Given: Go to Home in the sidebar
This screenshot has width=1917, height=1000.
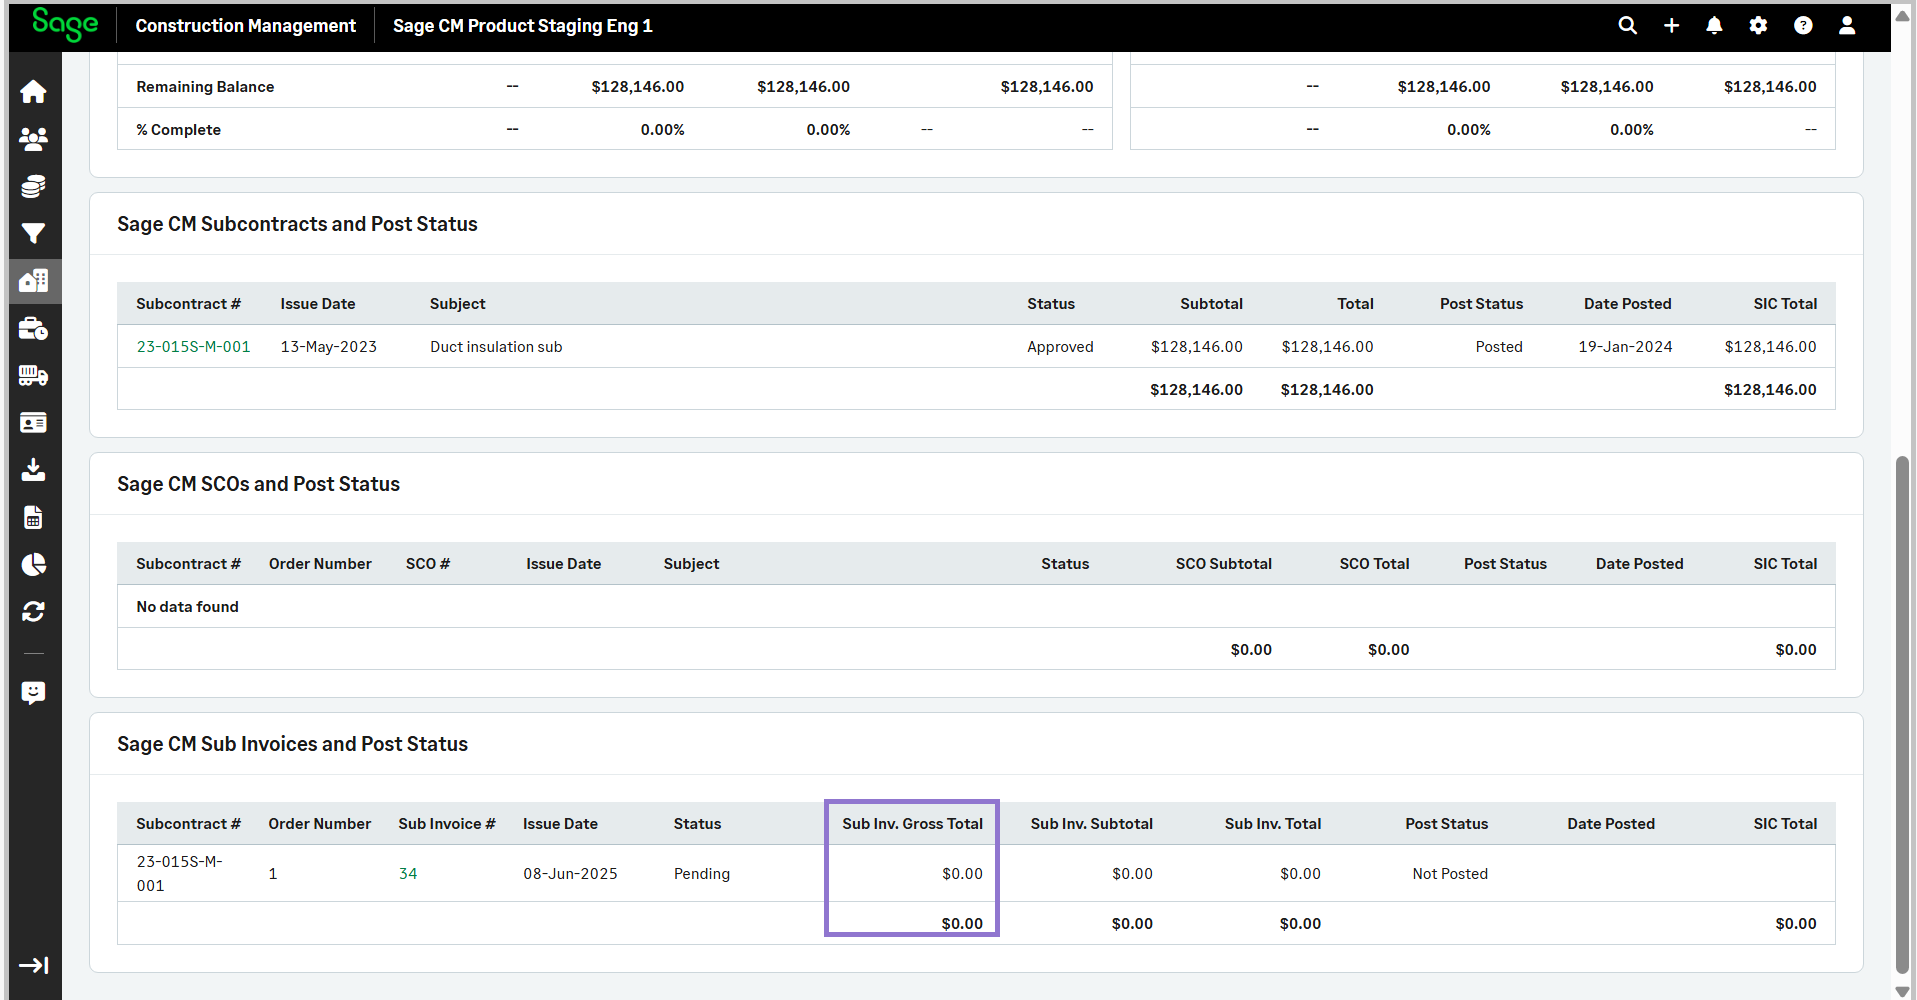Looking at the screenshot, I should click(x=33, y=92).
